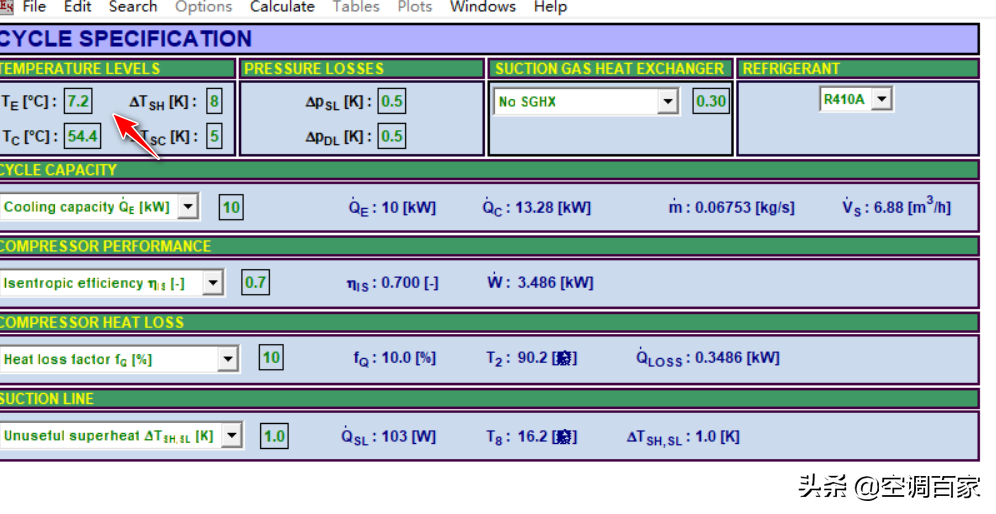Viewport: 996px width, 514px height.
Task: Open the Tables menu
Action: 356,7
